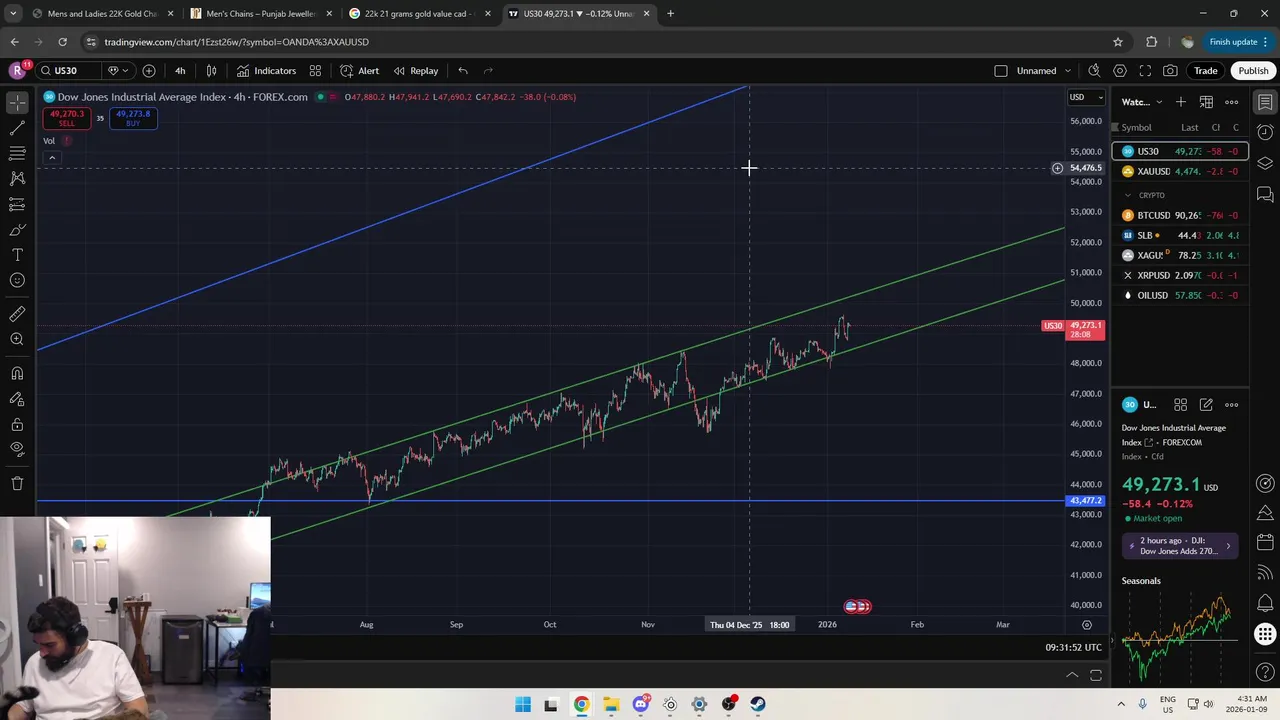Open the patterns drawing tool

(x=17, y=179)
